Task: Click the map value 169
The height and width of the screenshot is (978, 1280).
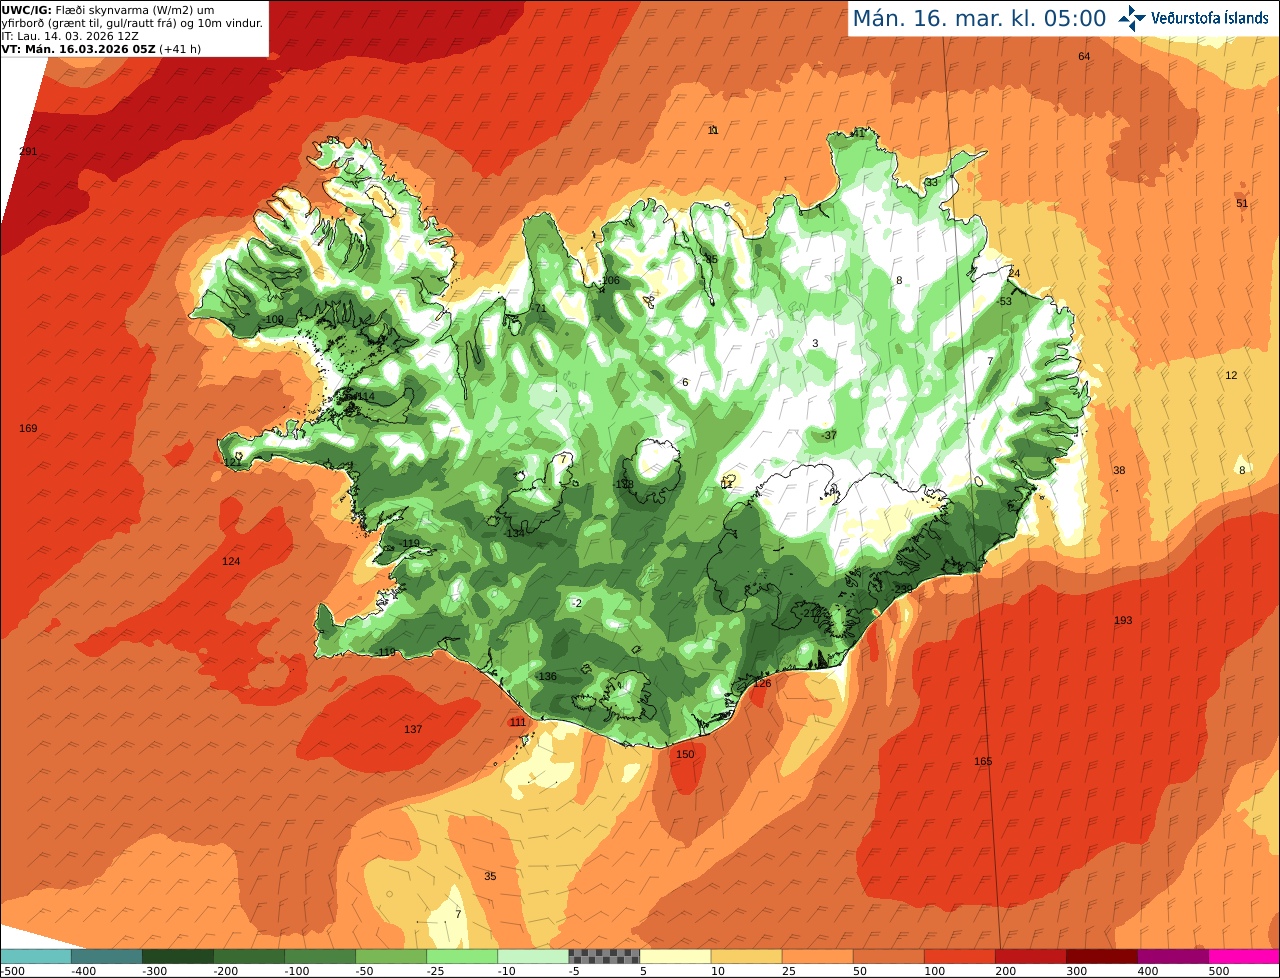Action: coord(28,428)
